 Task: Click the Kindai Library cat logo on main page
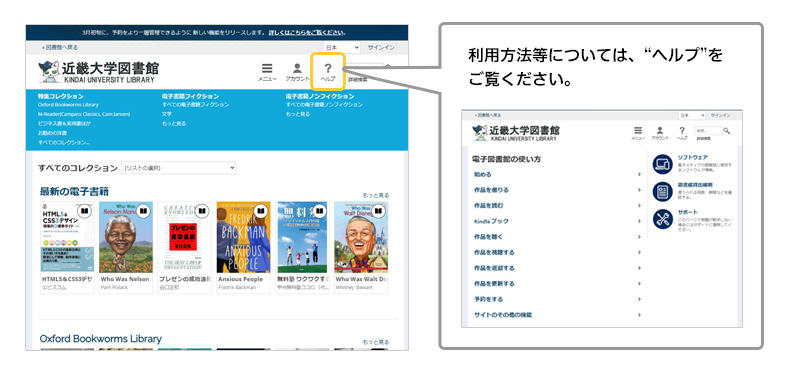click(x=49, y=72)
